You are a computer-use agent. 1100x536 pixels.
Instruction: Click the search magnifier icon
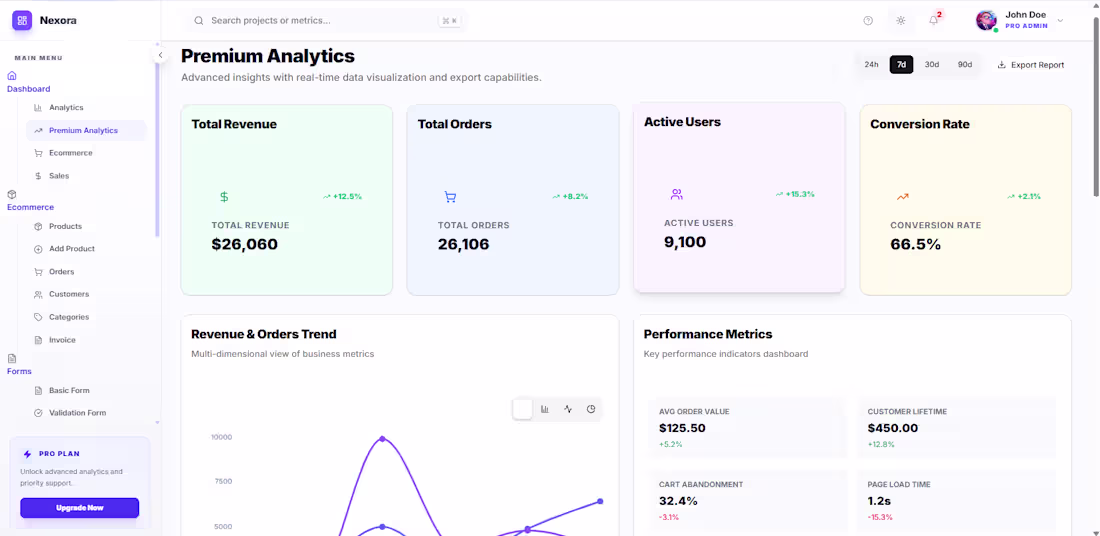(x=199, y=21)
